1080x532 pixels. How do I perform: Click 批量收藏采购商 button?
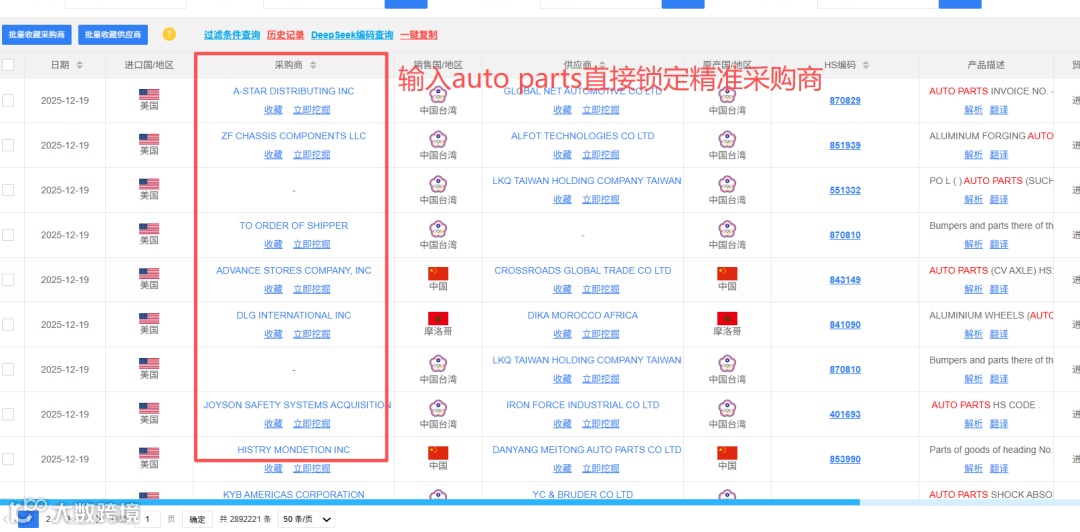(37, 34)
